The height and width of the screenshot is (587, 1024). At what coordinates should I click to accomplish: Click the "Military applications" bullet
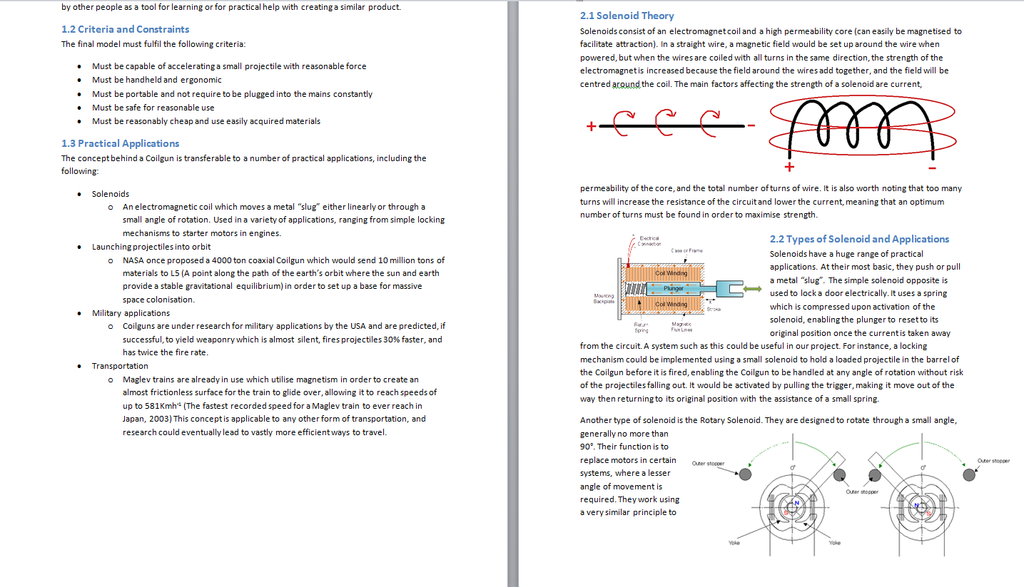point(131,313)
